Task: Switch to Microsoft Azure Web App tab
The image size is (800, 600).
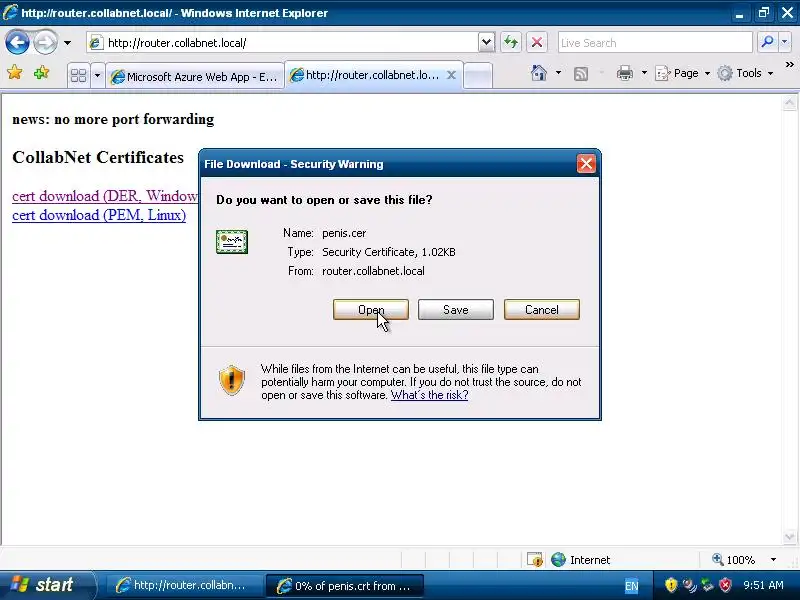Action: (x=194, y=77)
